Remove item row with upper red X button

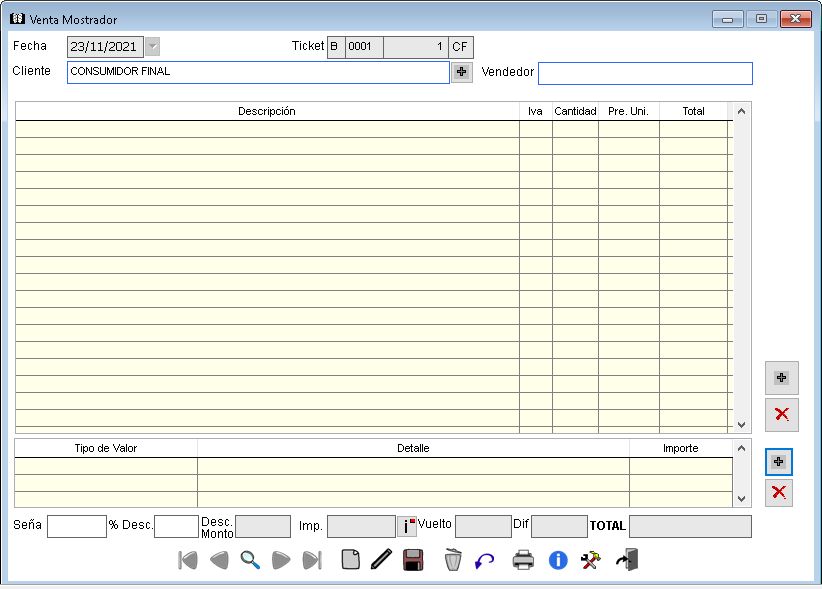pos(781,414)
